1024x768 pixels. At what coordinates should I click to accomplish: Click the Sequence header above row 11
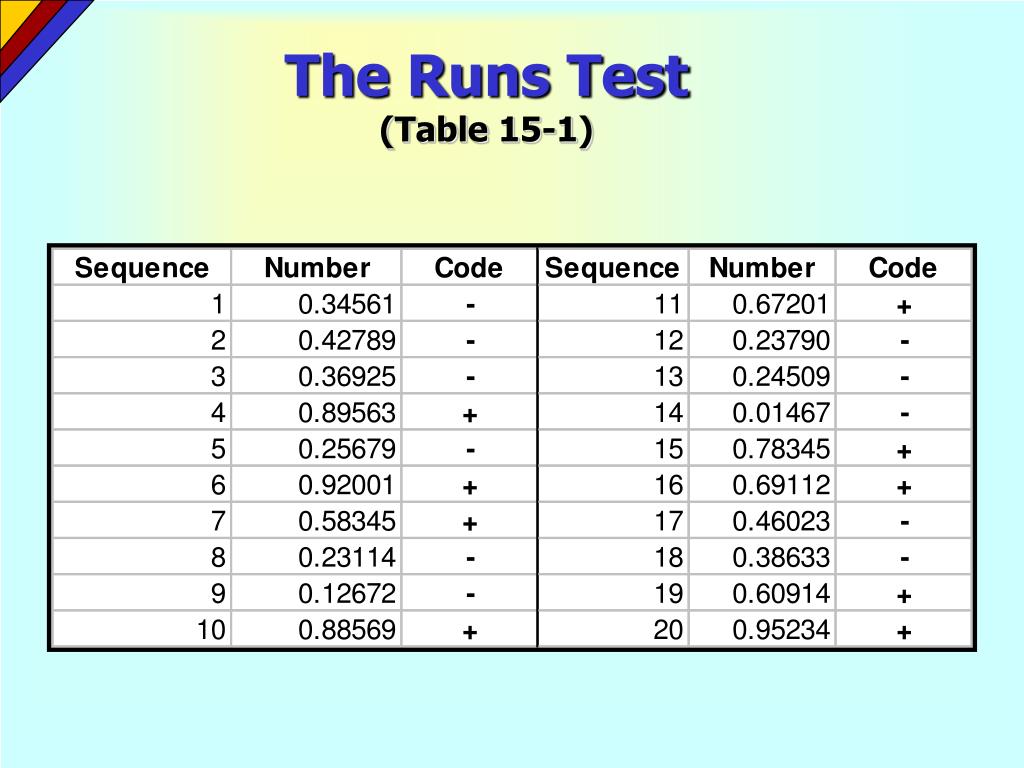pos(612,268)
